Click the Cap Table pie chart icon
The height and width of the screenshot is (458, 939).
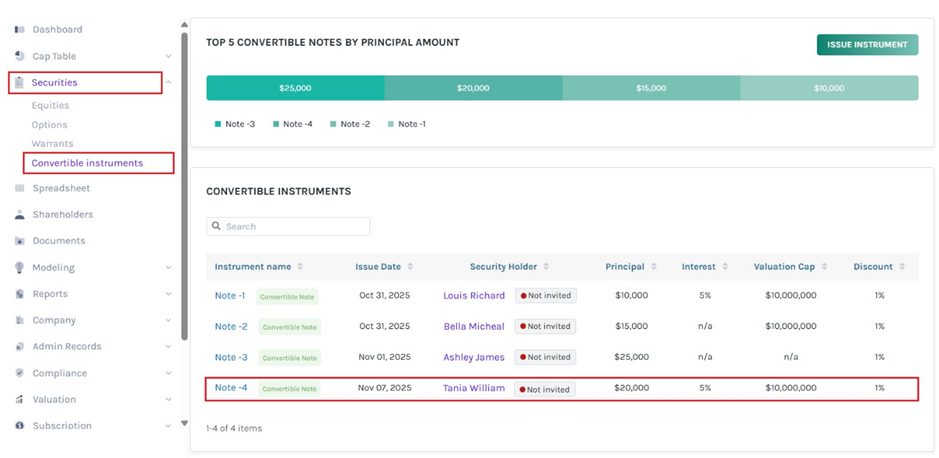[20, 56]
